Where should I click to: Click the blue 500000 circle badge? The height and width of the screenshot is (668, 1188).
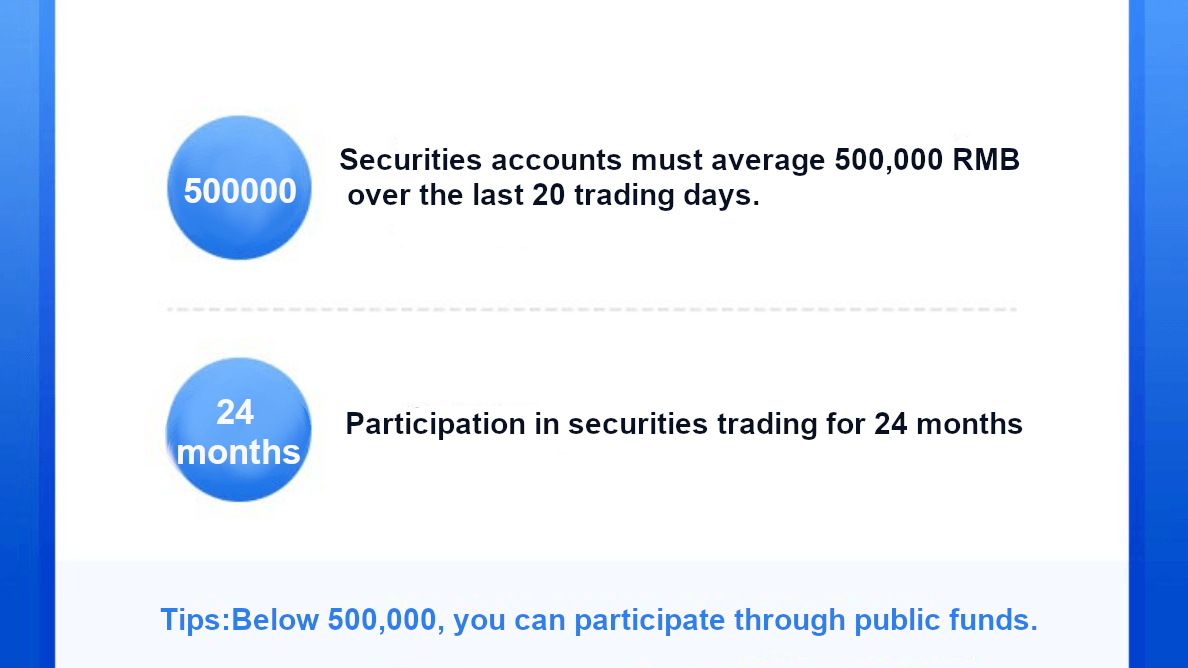pyautogui.click(x=239, y=188)
